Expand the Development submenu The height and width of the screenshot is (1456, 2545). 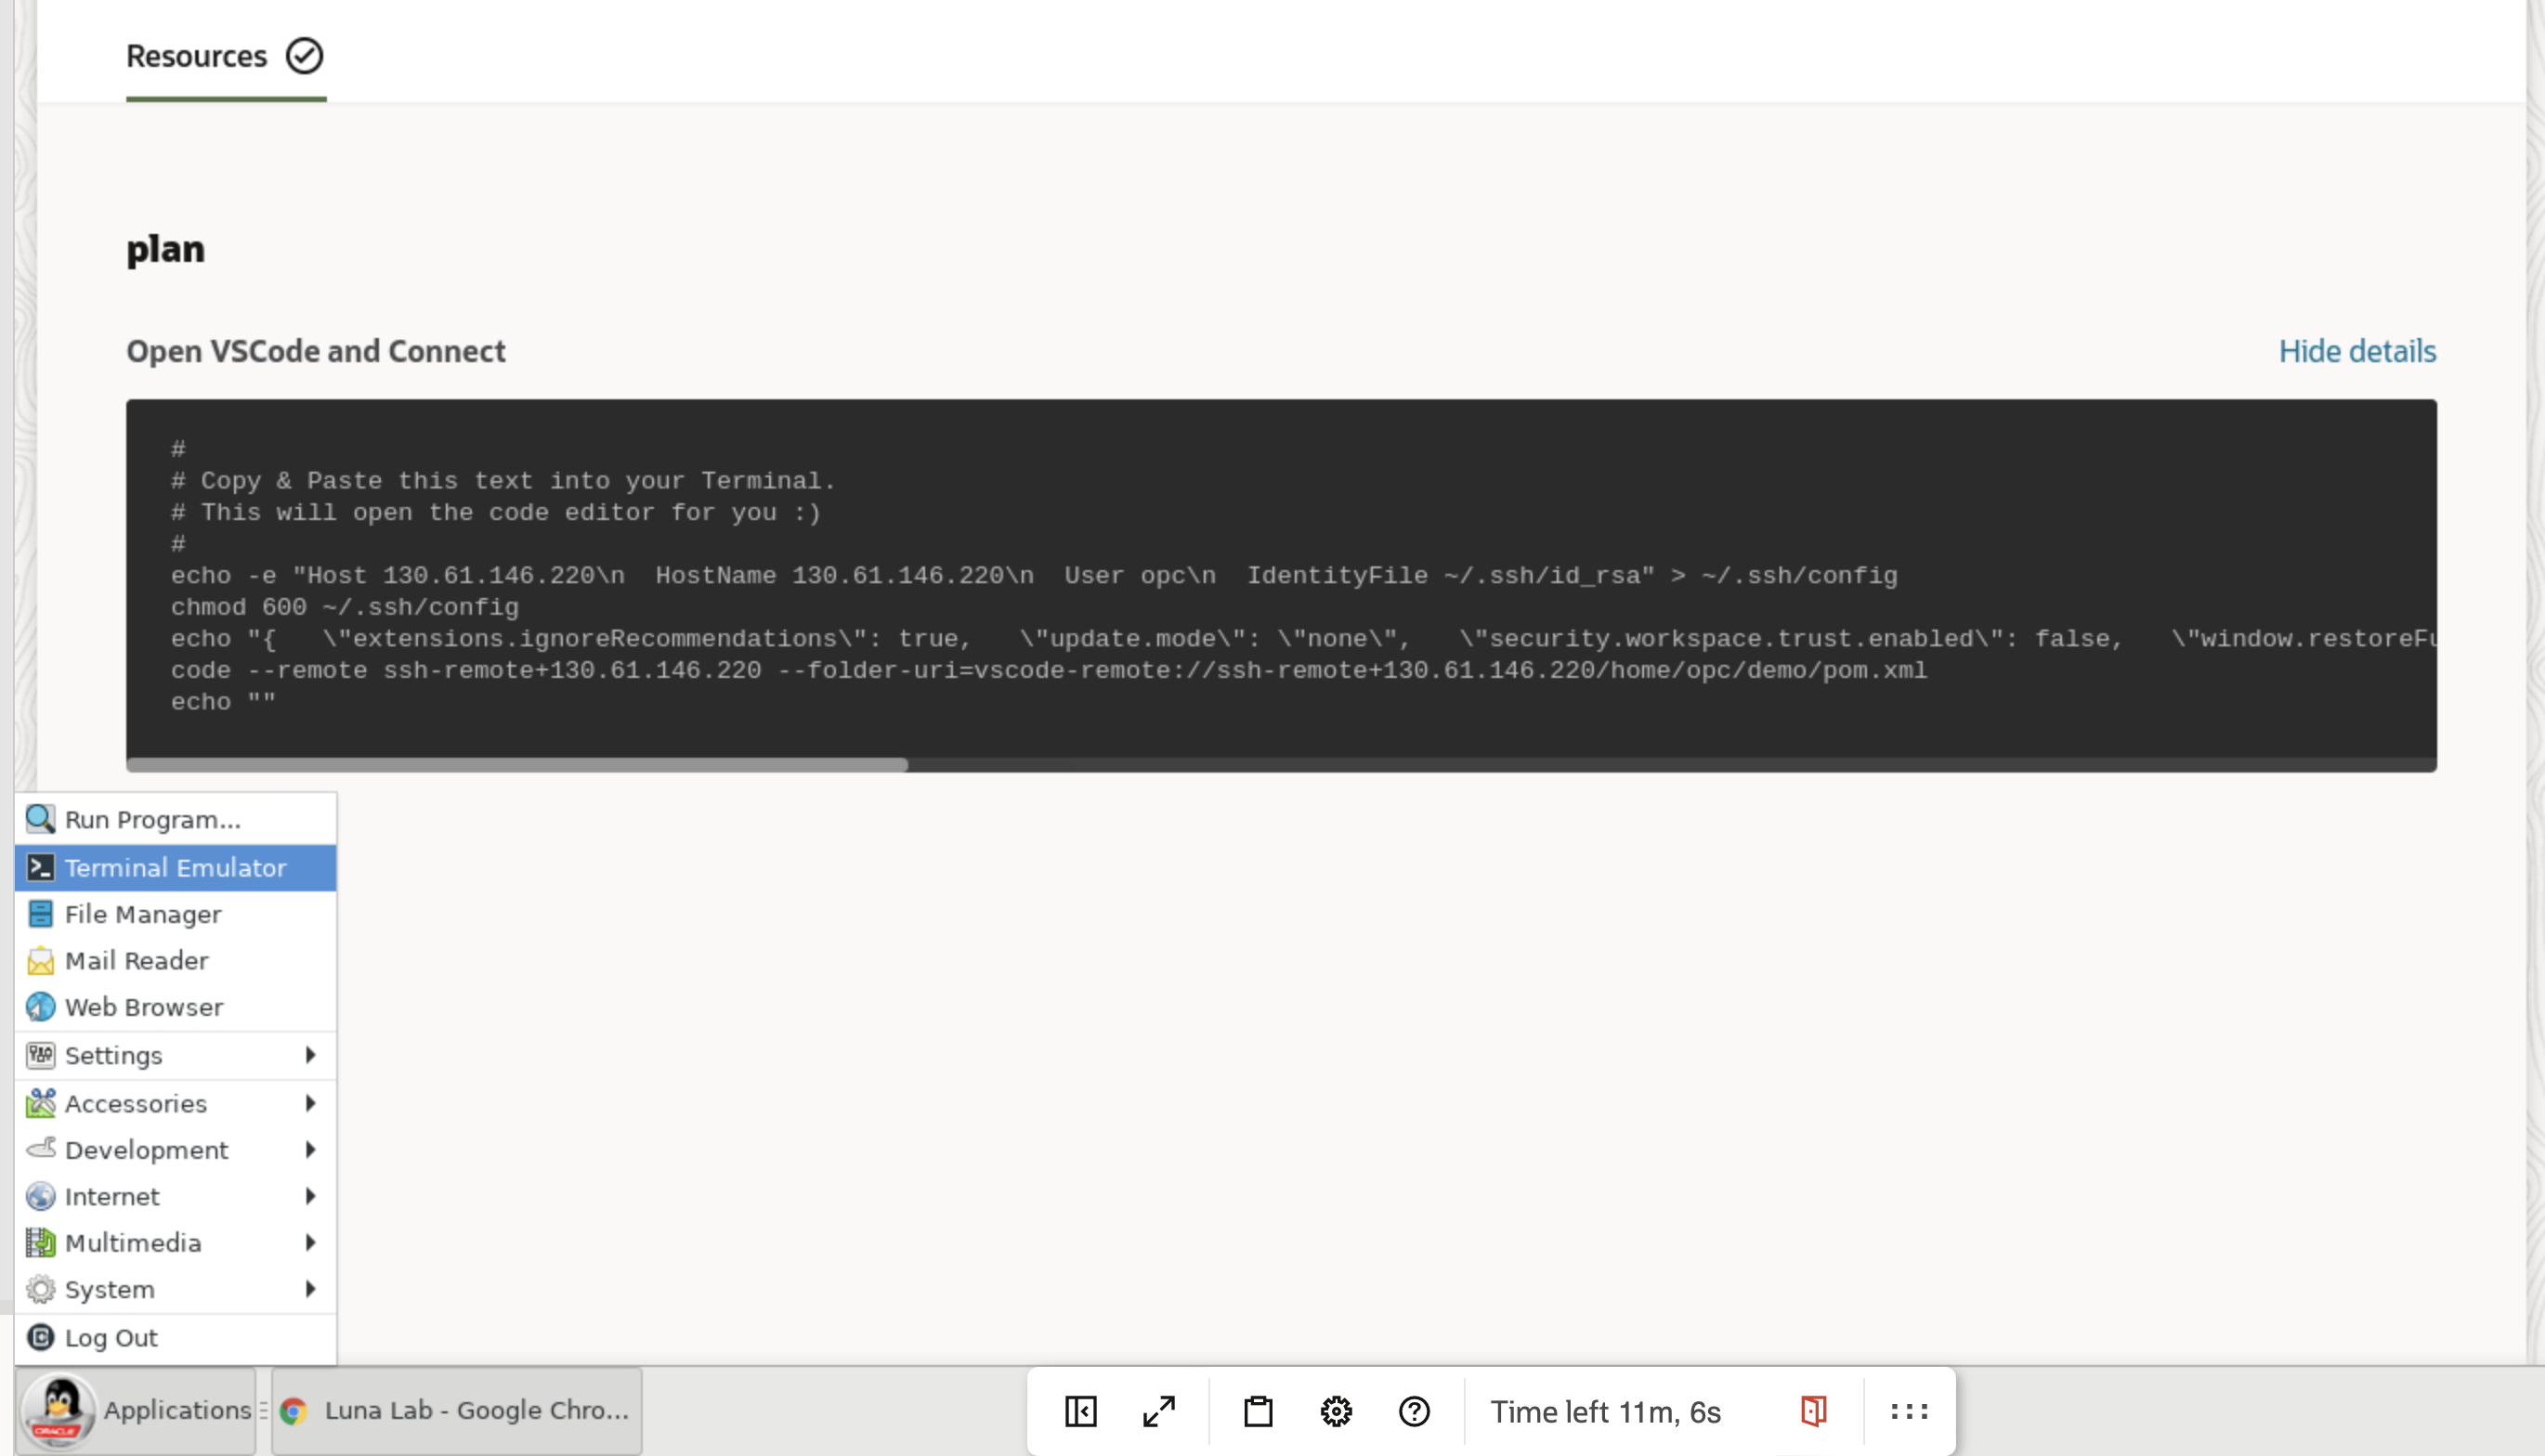[147, 1149]
